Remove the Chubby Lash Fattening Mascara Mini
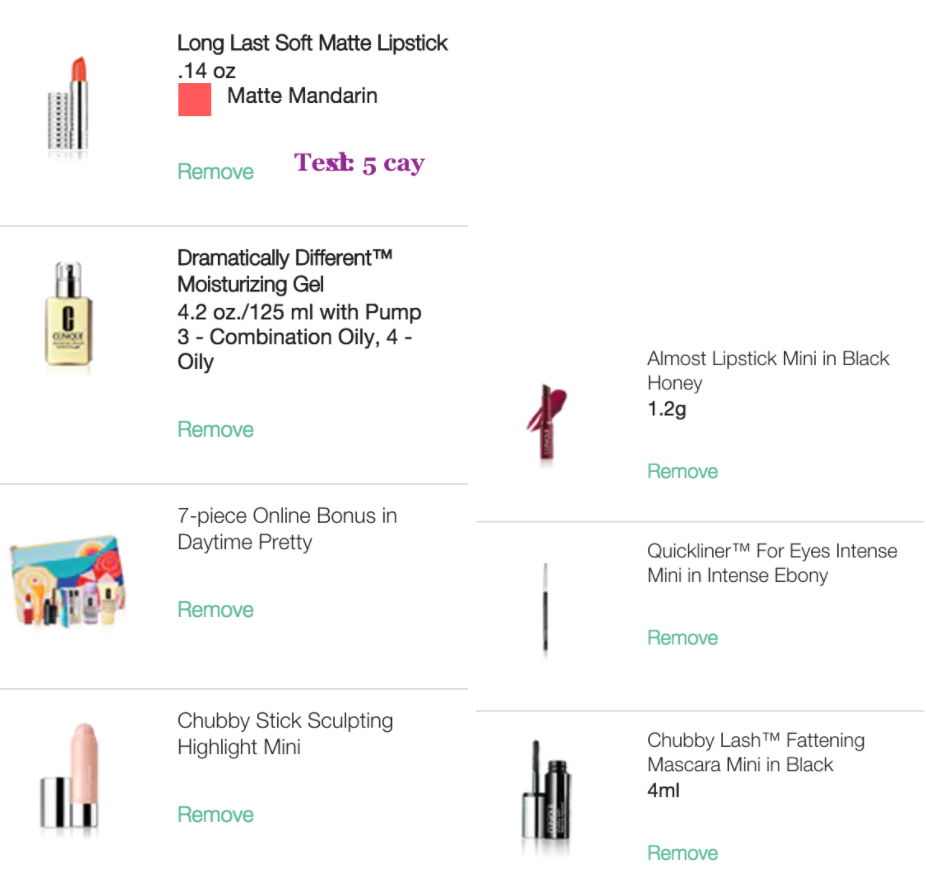This screenshot has height=892, width=926. (x=683, y=853)
